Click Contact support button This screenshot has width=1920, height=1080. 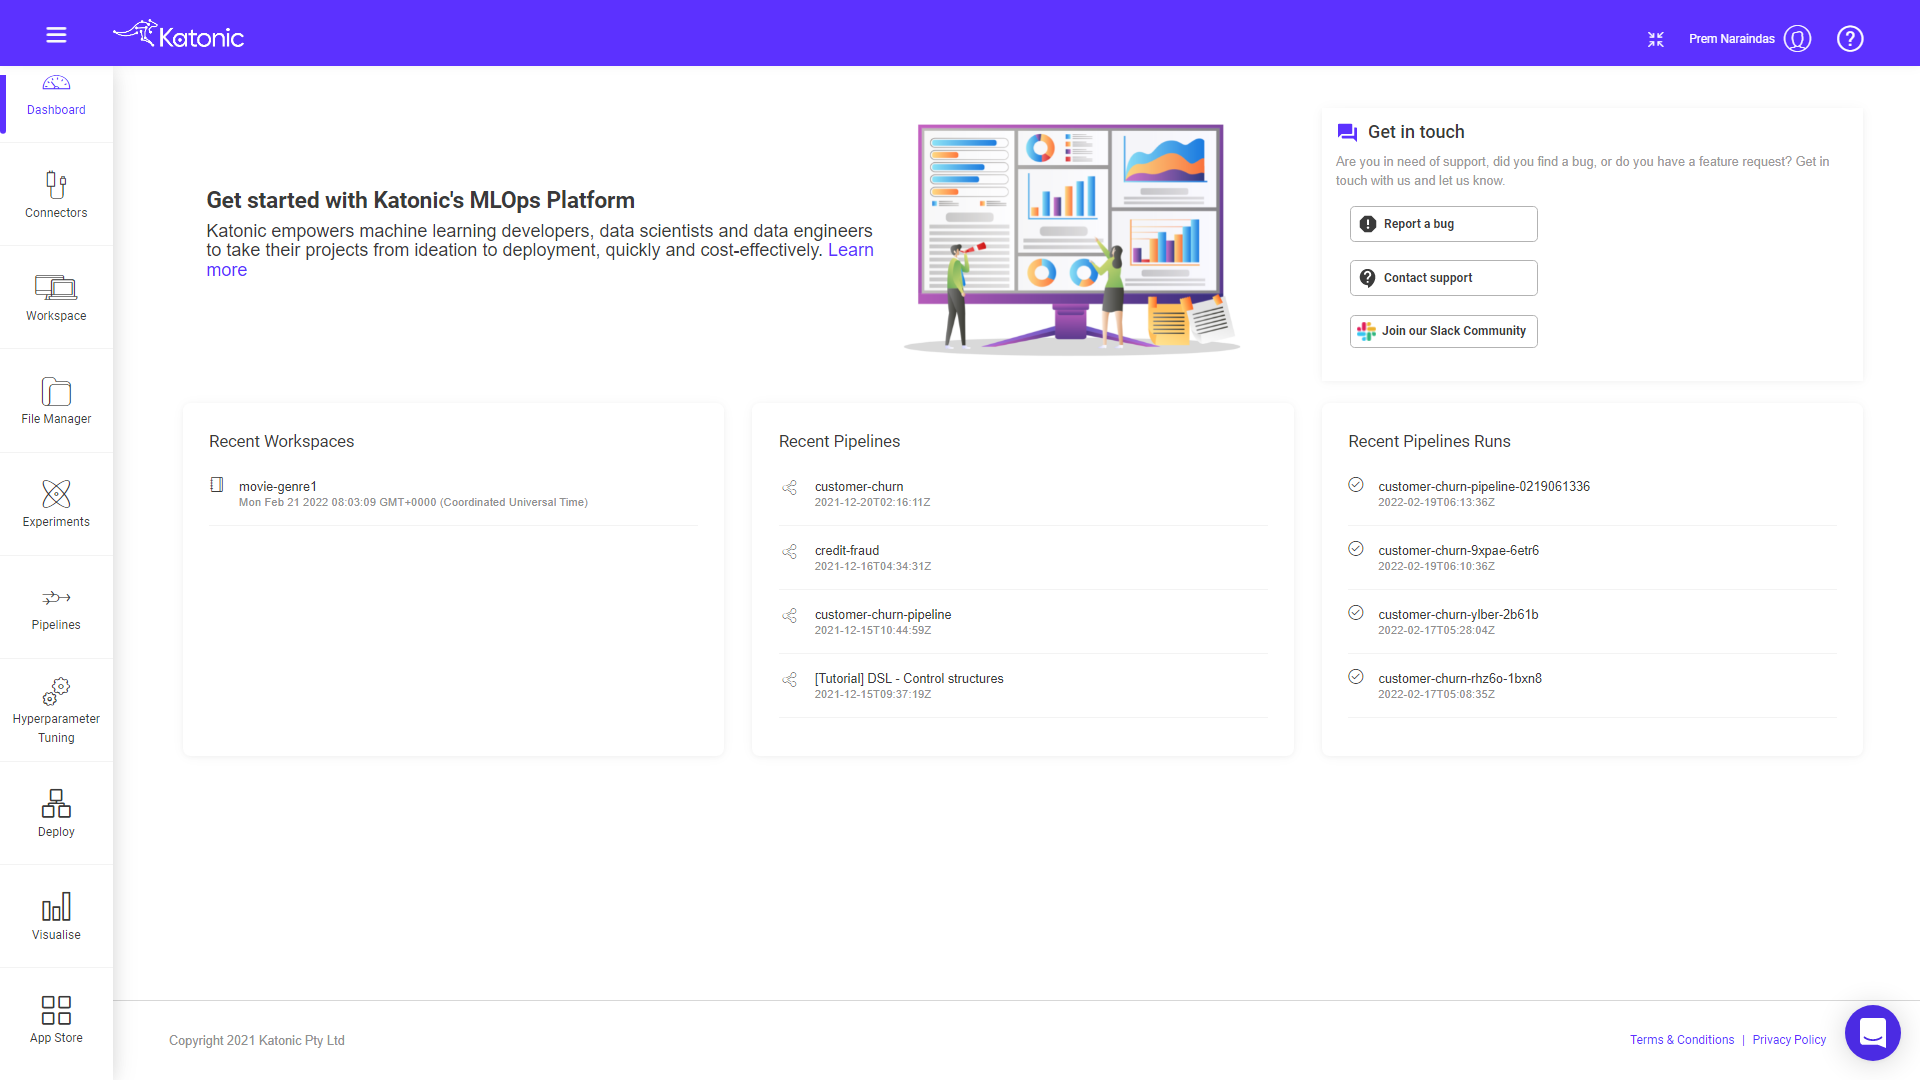[x=1443, y=278]
